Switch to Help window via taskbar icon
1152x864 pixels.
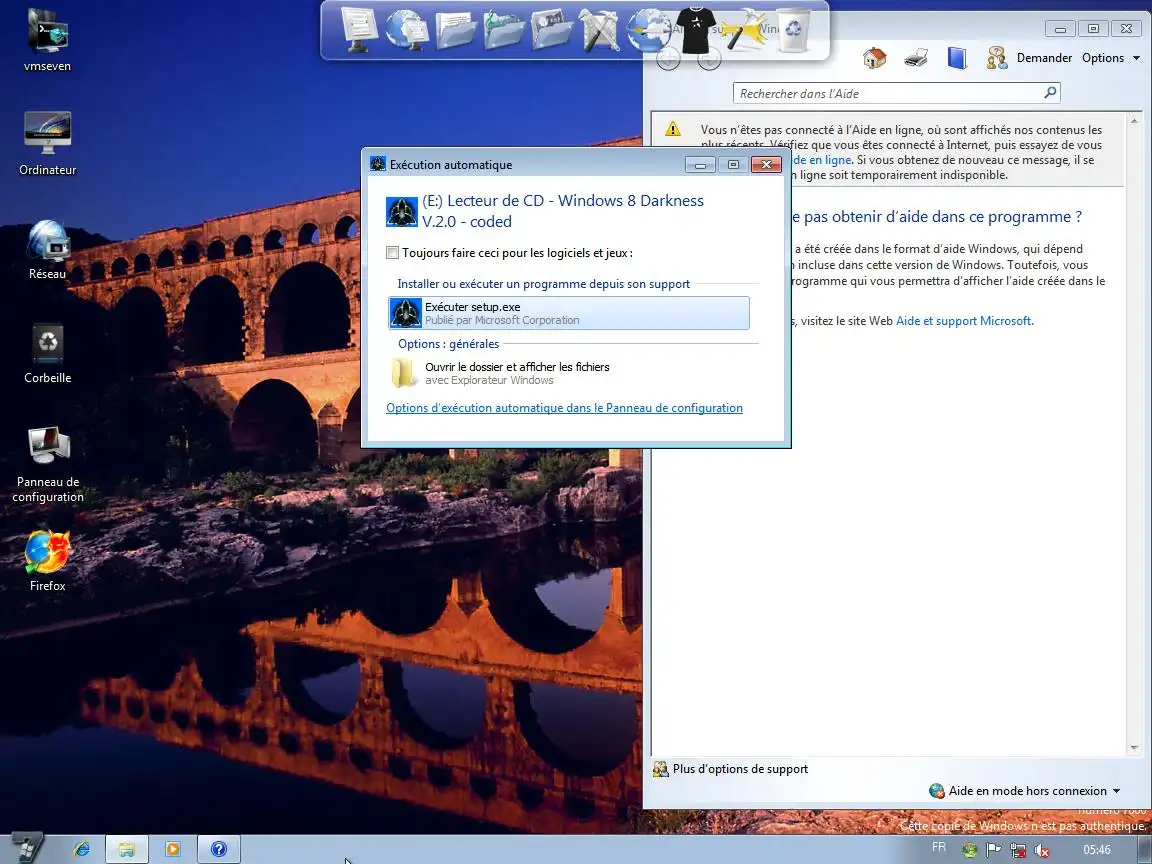tap(218, 849)
